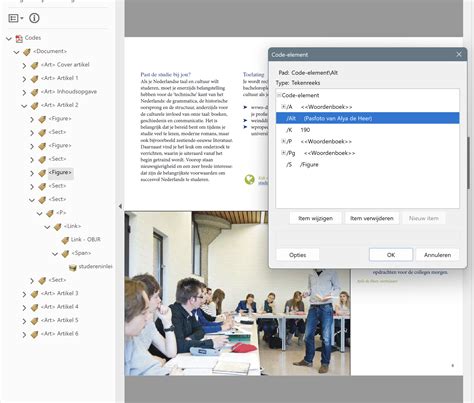The width and height of the screenshot is (474, 403).
Task: Click the Item verwijderen button
Action: coord(372,218)
